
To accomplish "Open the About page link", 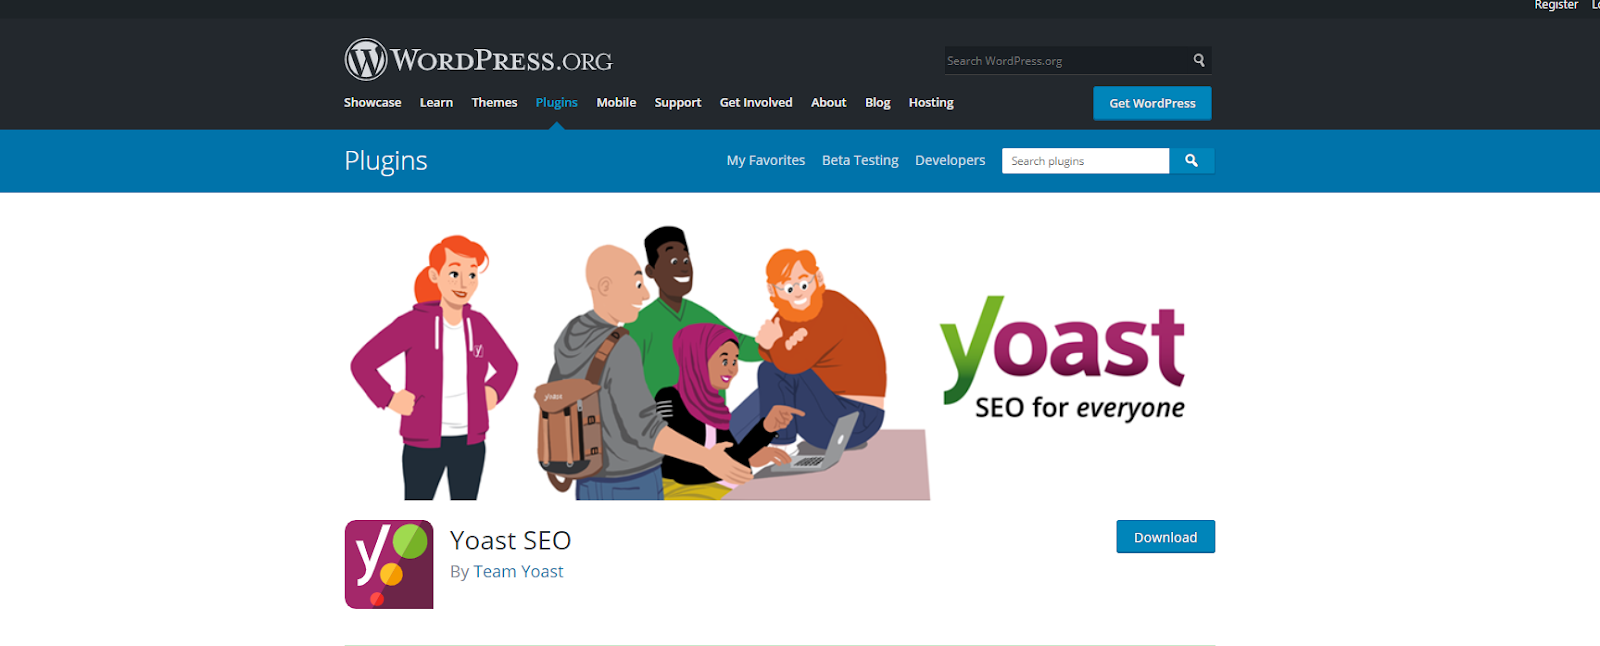I will coord(828,103).
